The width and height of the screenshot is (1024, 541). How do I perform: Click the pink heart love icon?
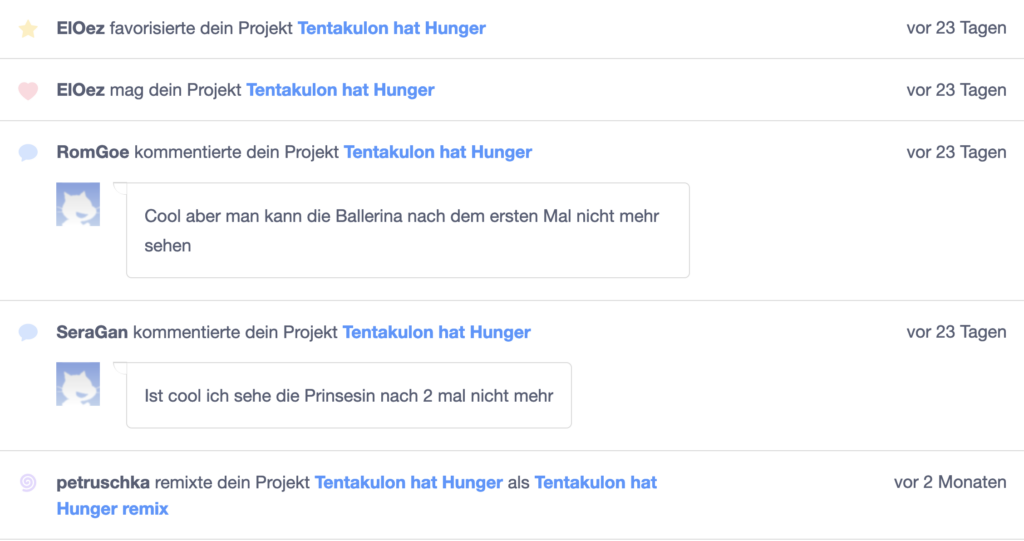[28, 90]
